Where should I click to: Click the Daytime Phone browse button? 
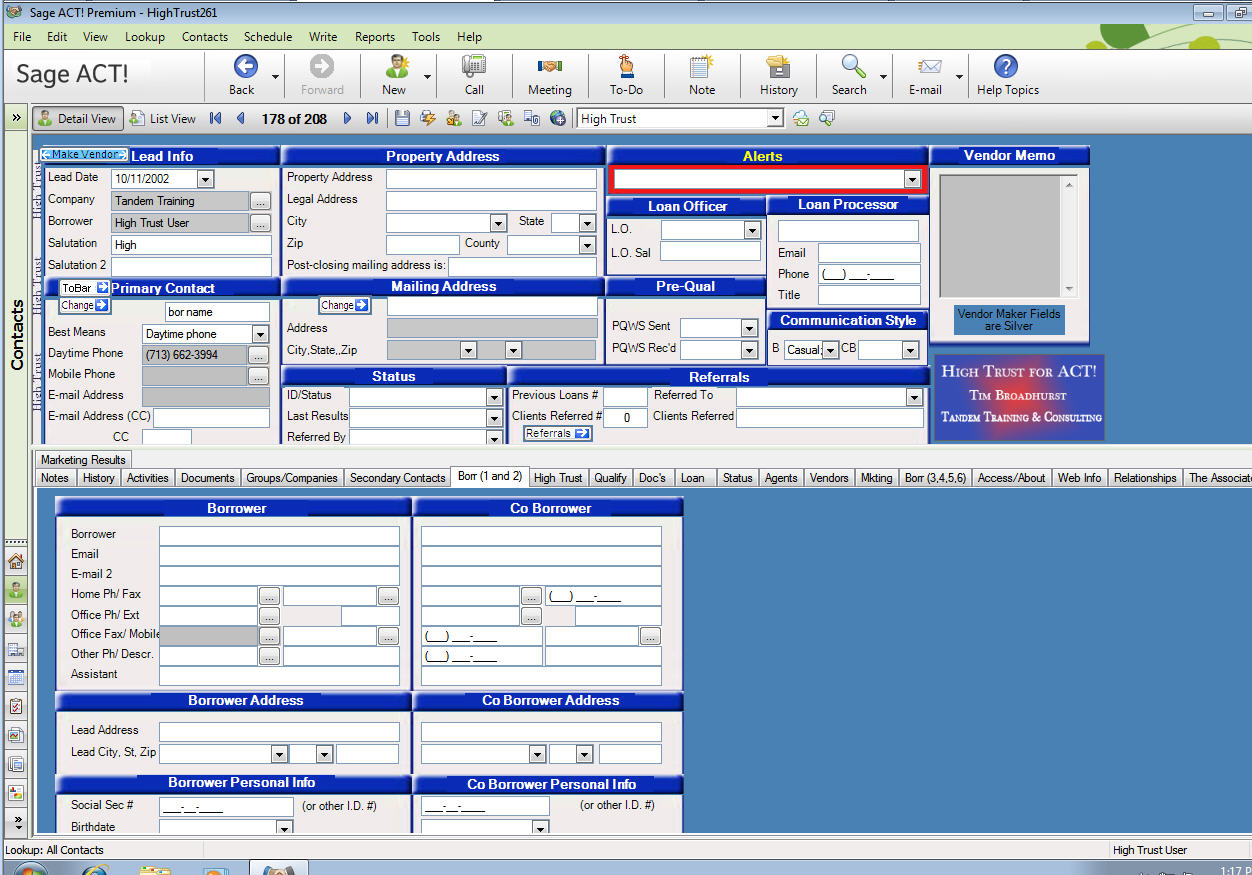pos(260,355)
